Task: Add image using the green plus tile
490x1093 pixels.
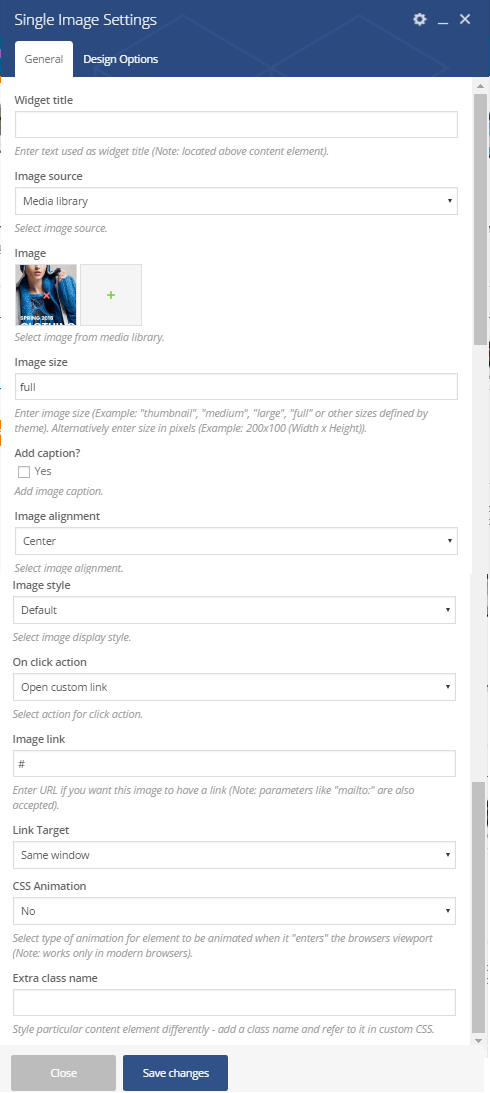Action: click(x=111, y=295)
